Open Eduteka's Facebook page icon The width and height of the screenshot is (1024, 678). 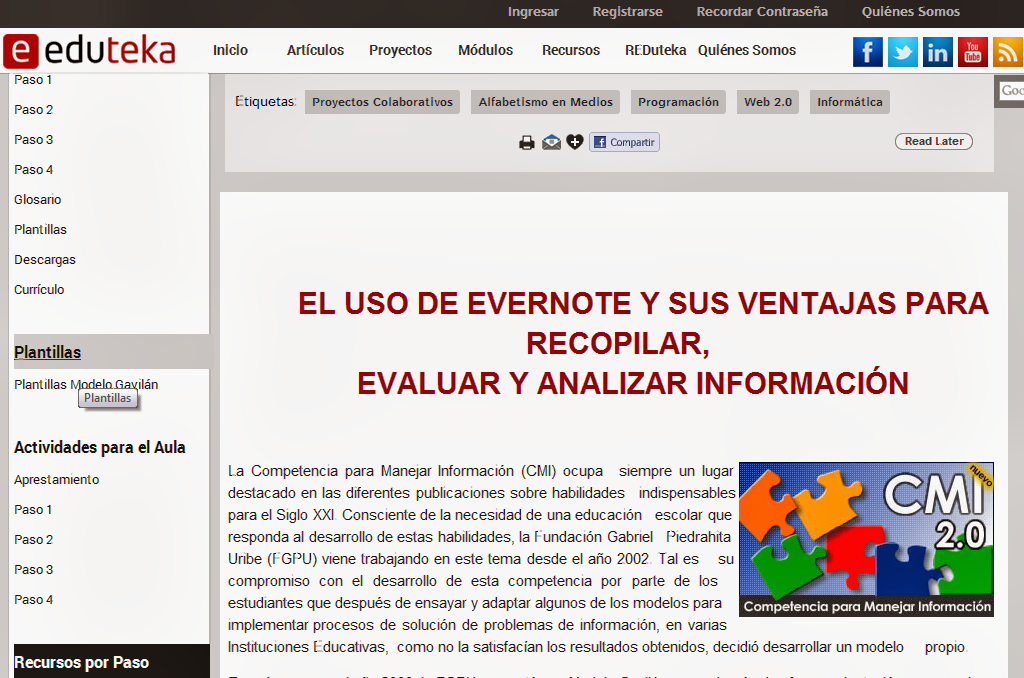pyautogui.click(x=867, y=51)
